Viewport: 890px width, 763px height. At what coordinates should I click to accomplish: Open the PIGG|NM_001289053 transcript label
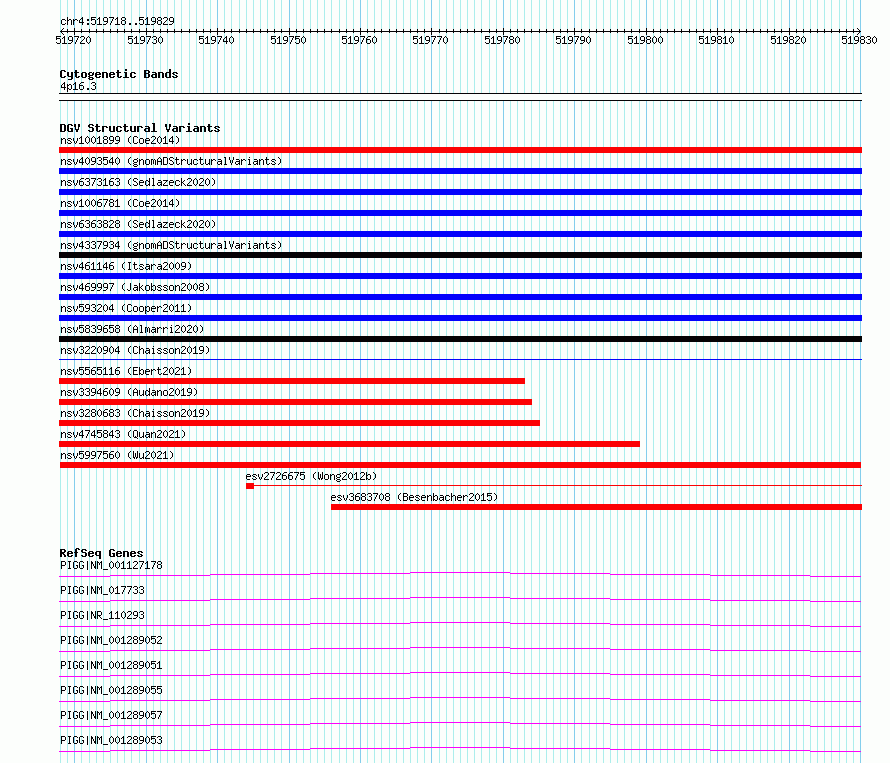pyautogui.click(x=111, y=740)
